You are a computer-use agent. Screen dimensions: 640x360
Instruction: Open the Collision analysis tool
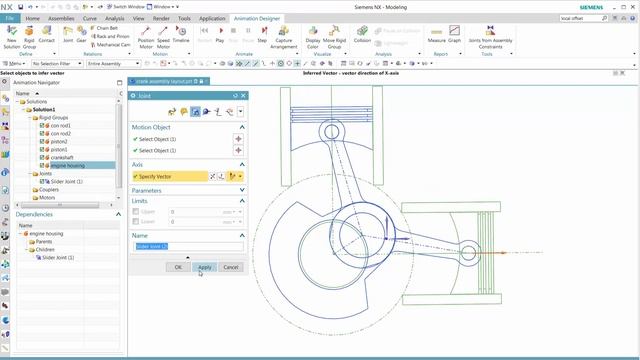362,34
